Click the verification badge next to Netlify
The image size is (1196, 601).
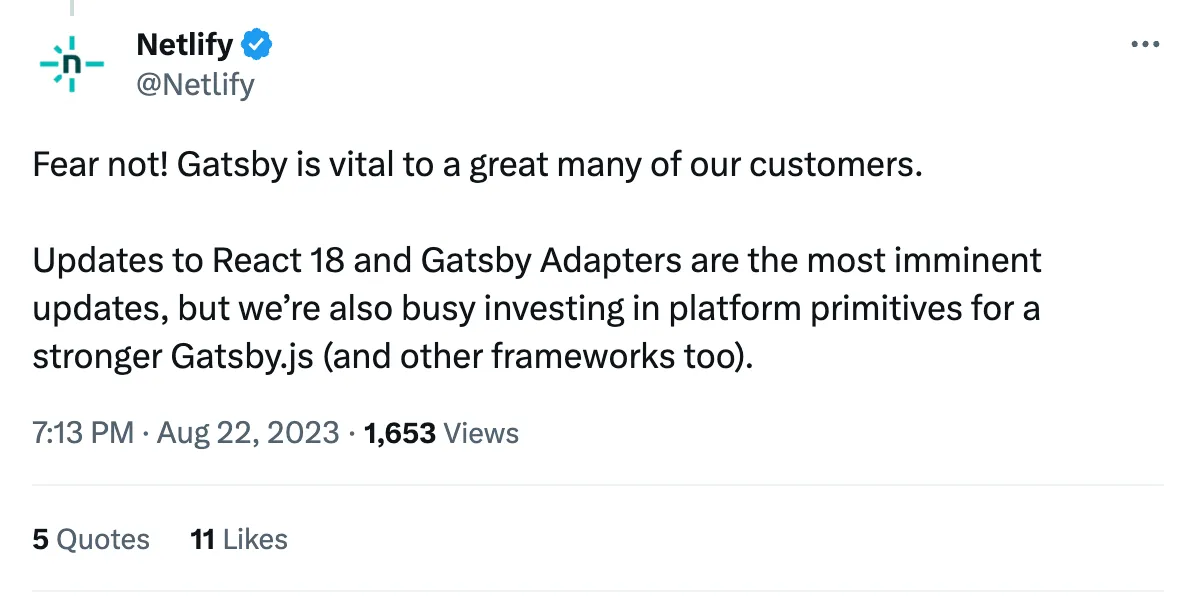pos(257,44)
